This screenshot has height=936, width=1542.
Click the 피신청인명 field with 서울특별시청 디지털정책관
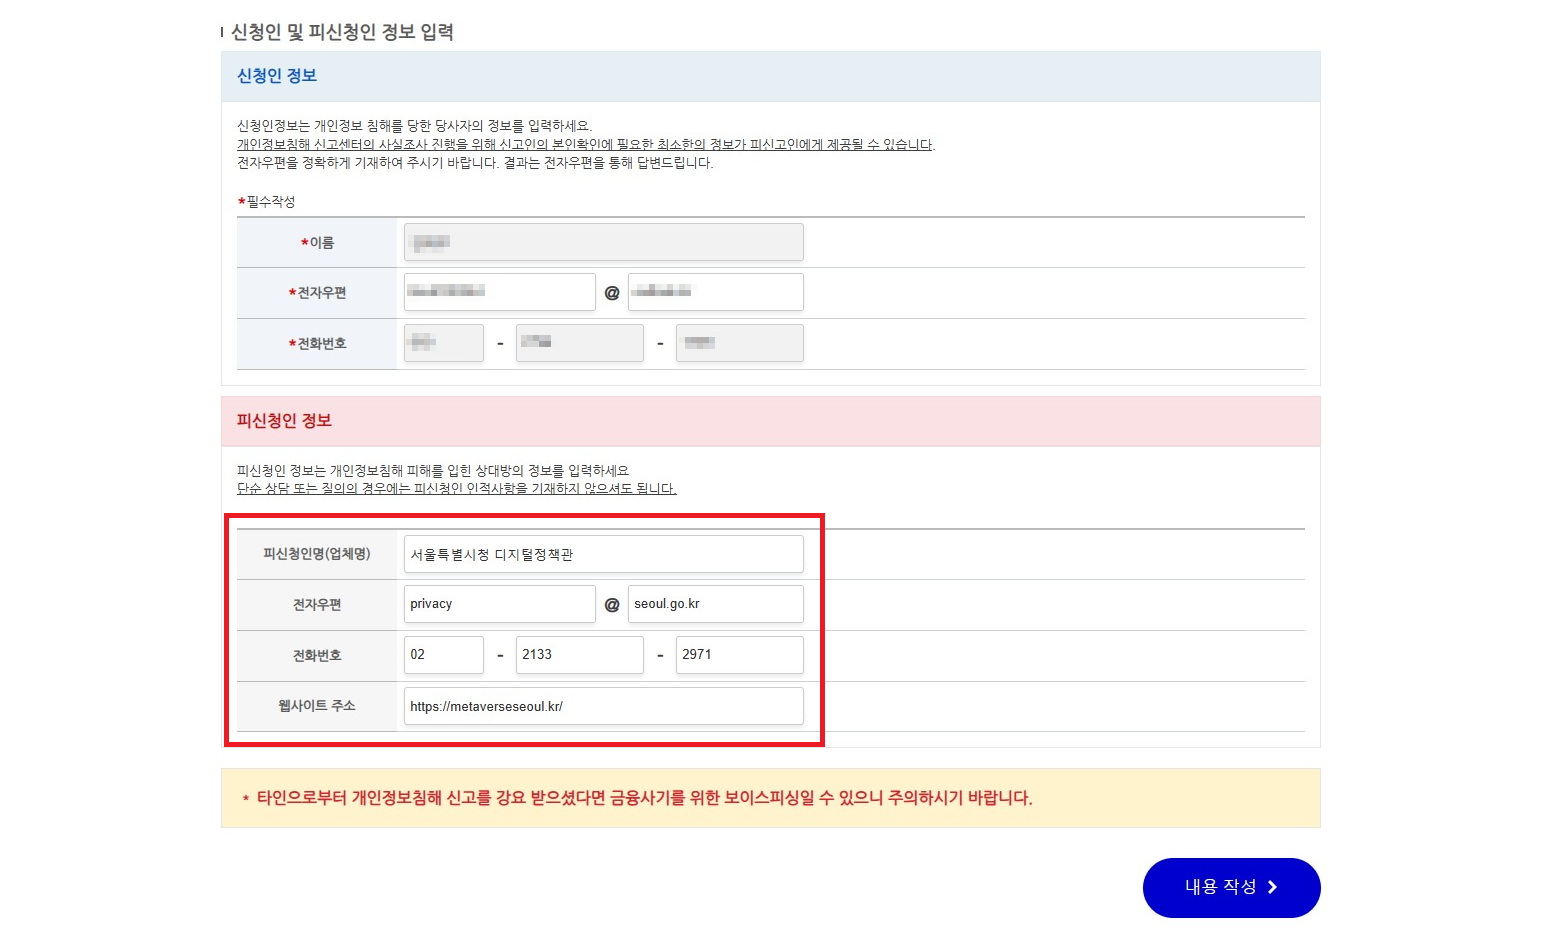pos(603,554)
